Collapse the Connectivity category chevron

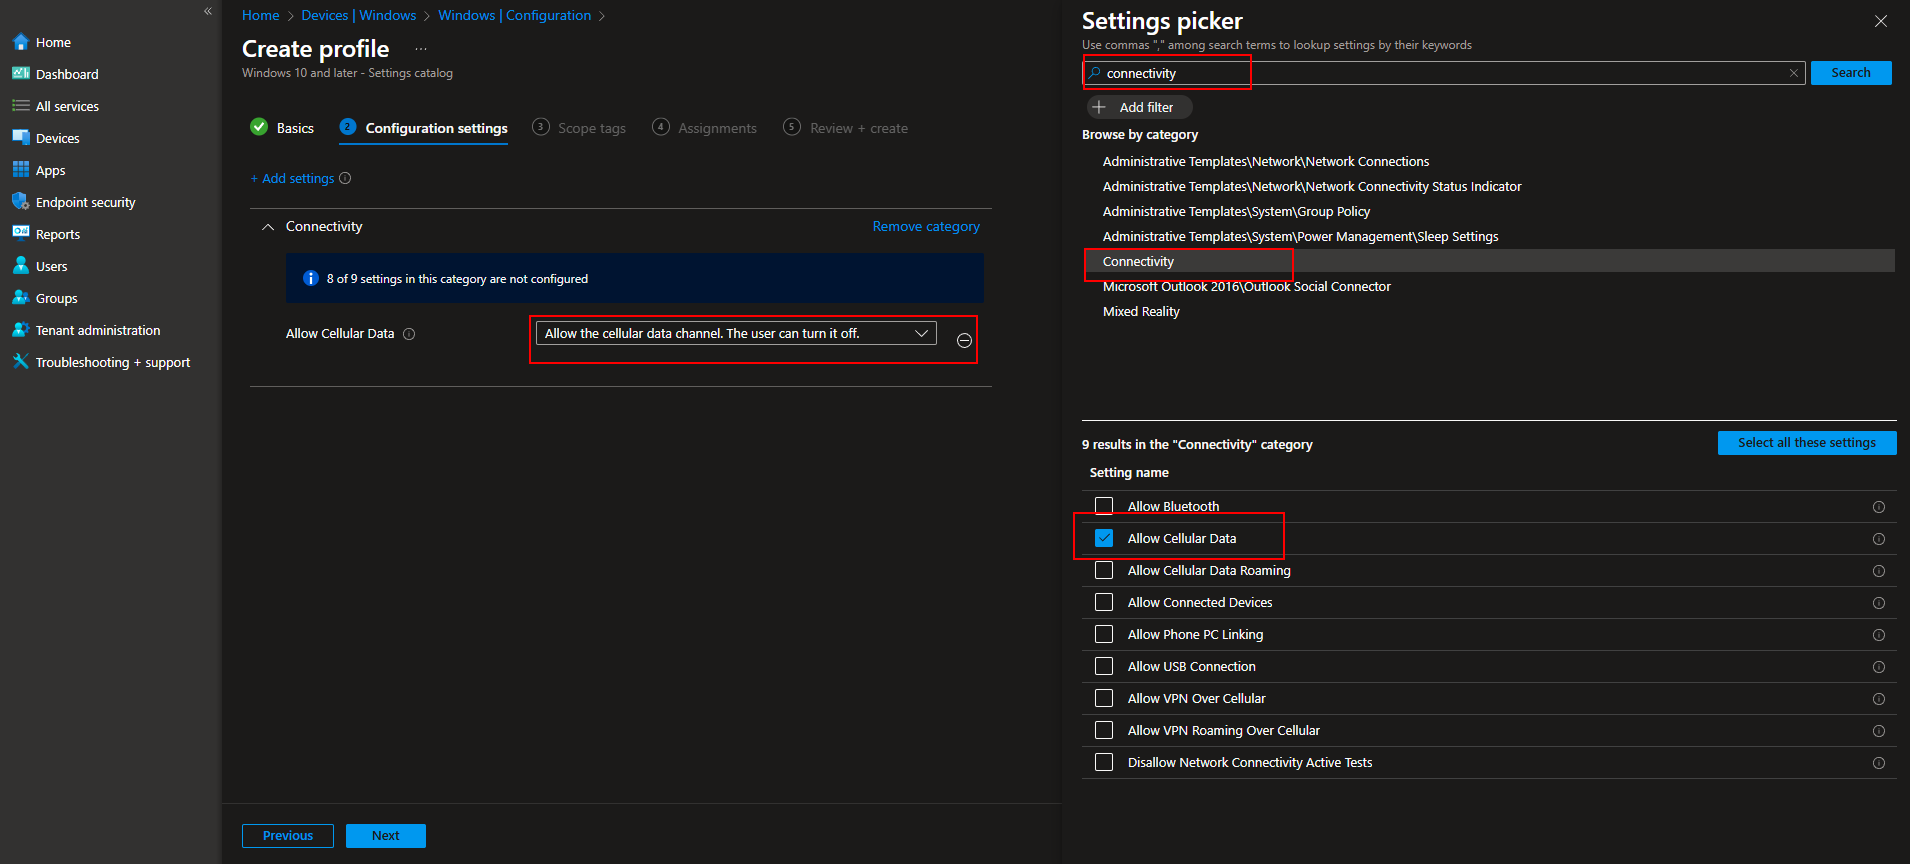click(268, 227)
